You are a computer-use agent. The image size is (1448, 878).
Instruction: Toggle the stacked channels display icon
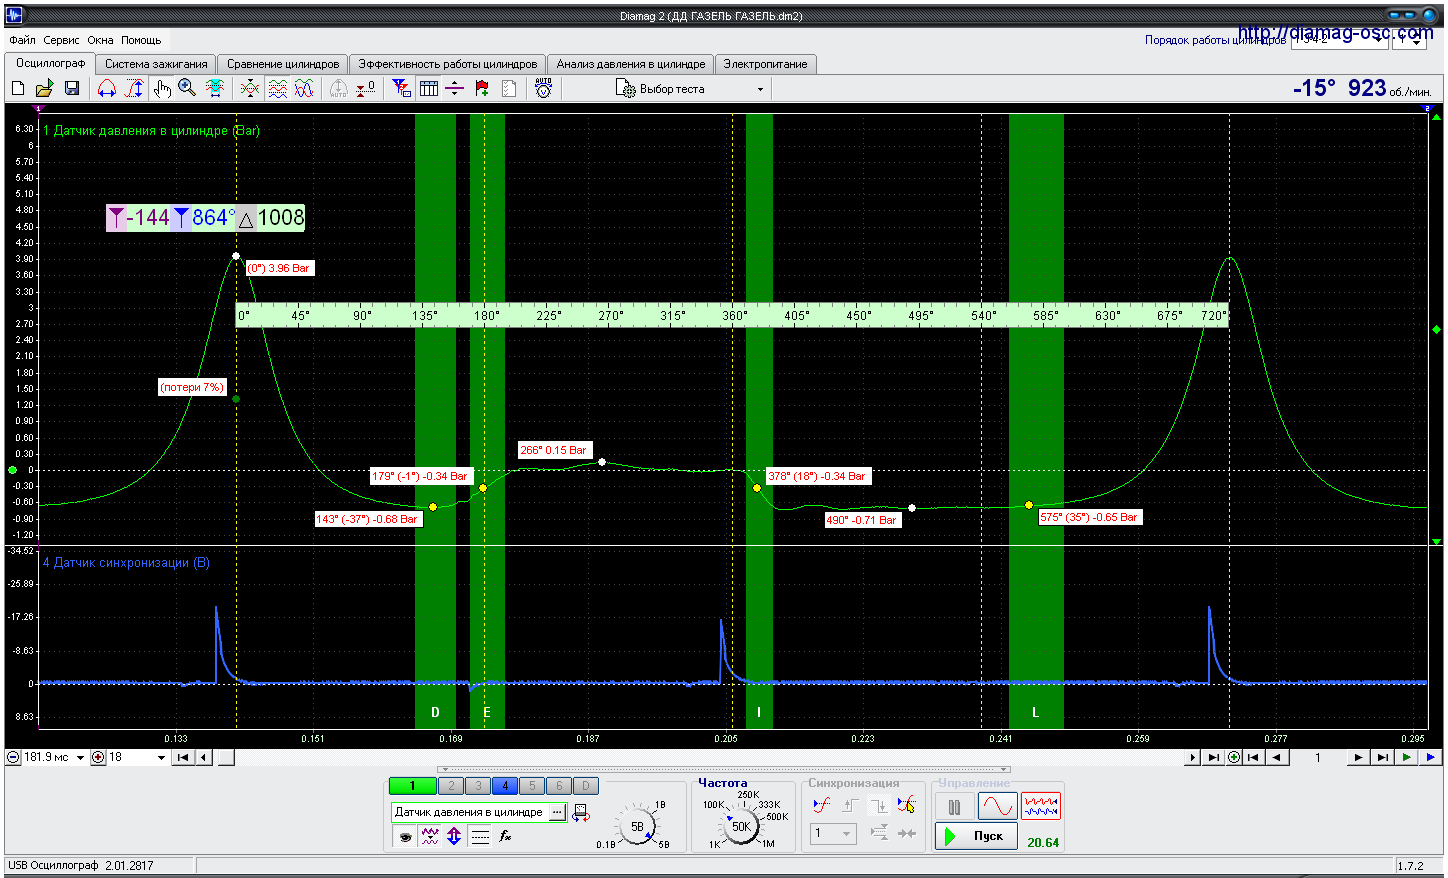278,89
